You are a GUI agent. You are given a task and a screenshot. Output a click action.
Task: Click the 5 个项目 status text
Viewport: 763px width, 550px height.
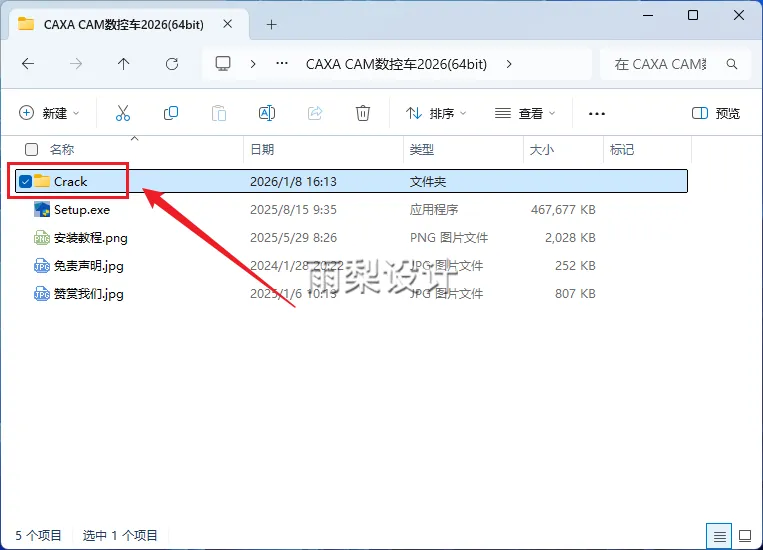(x=38, y=535)
